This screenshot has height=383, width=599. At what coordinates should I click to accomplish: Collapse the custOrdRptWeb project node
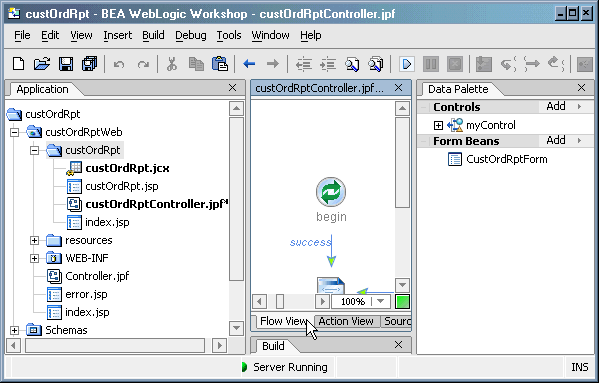[15, 132]
